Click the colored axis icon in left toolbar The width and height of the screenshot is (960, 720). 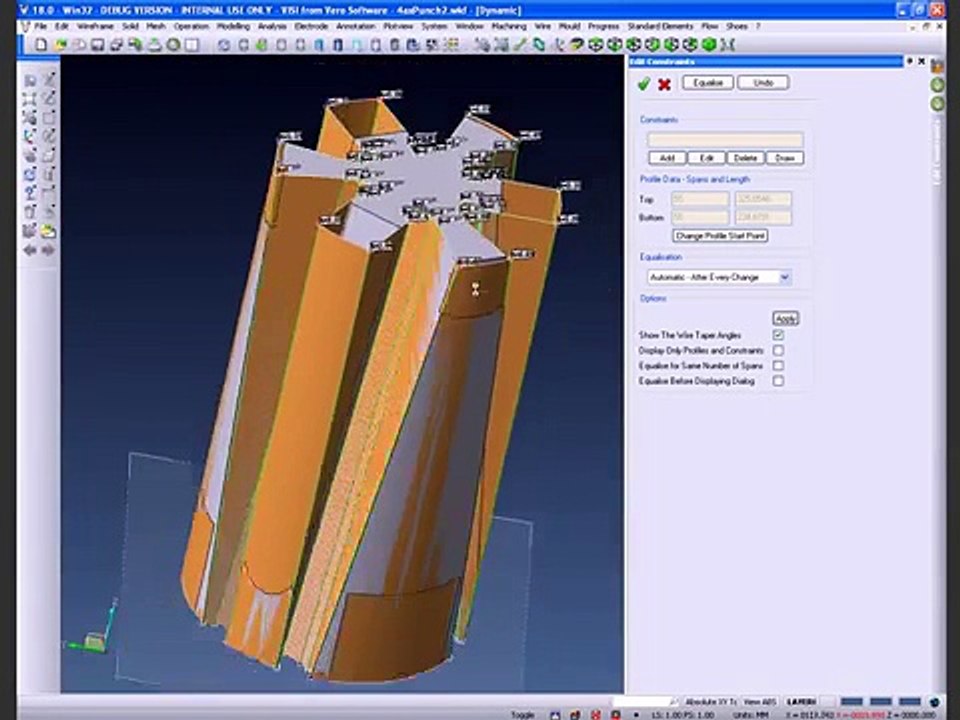pos(29,137)
